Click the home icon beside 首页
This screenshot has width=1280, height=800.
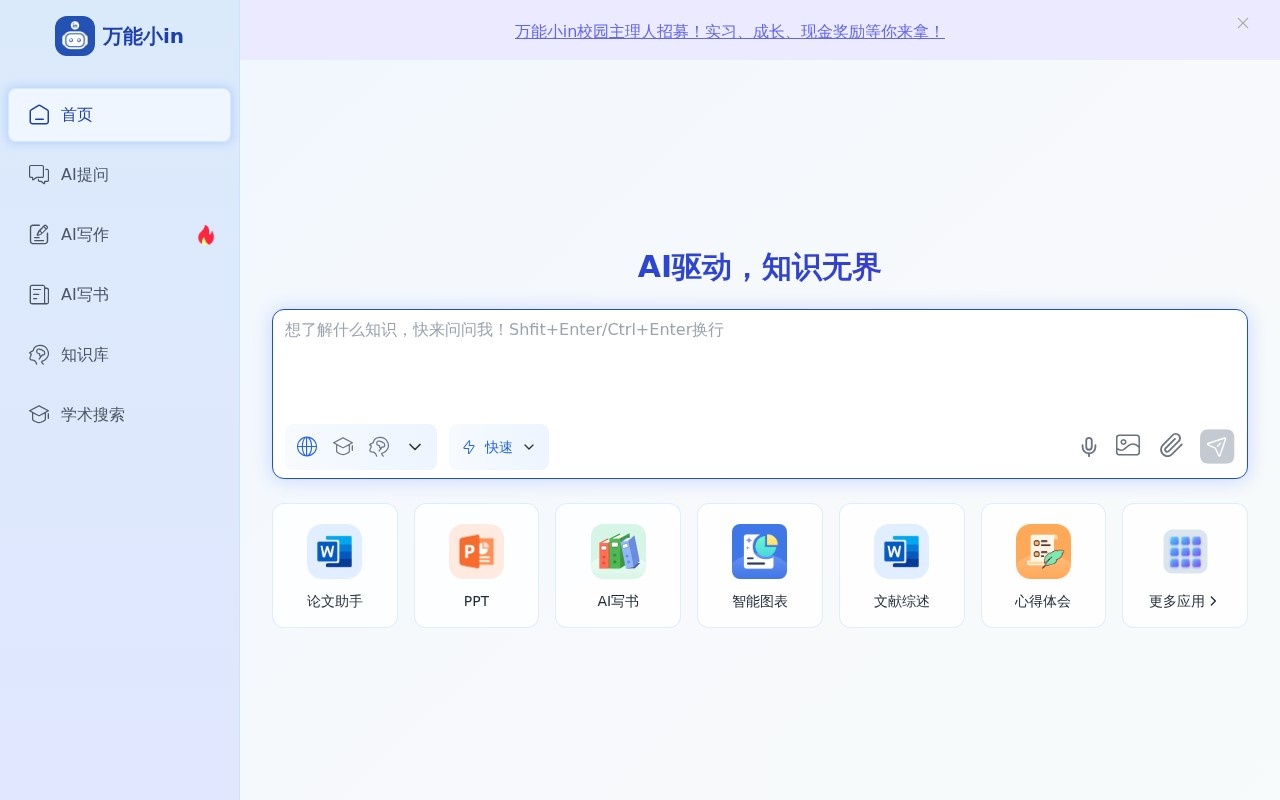(39, 115)
